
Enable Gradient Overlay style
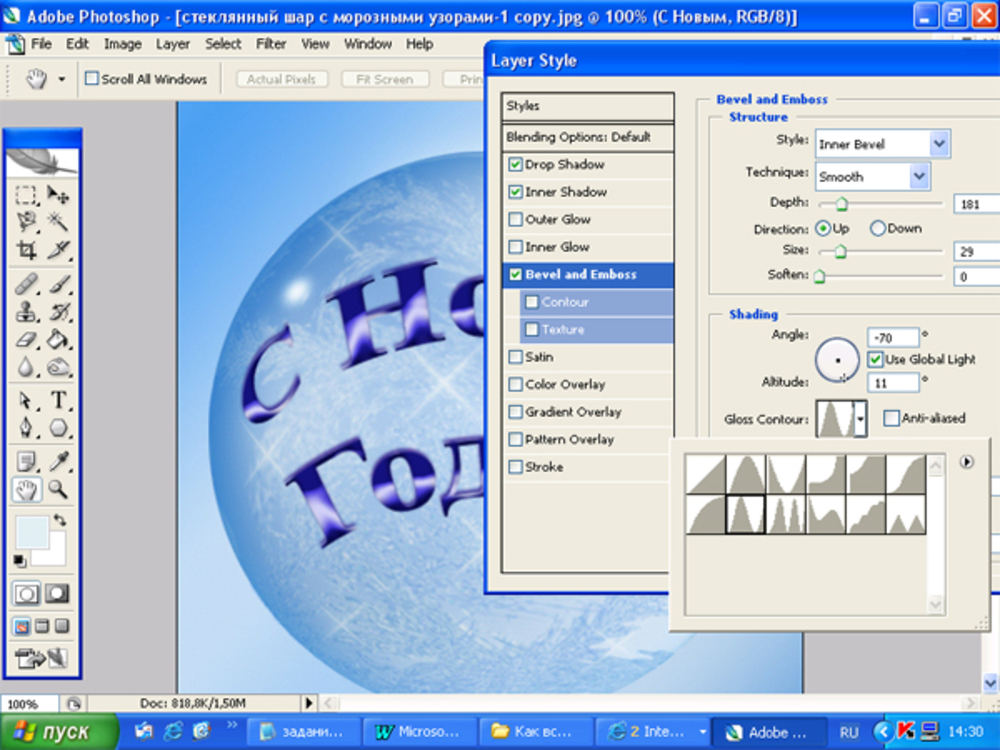[x=515, y=412]
